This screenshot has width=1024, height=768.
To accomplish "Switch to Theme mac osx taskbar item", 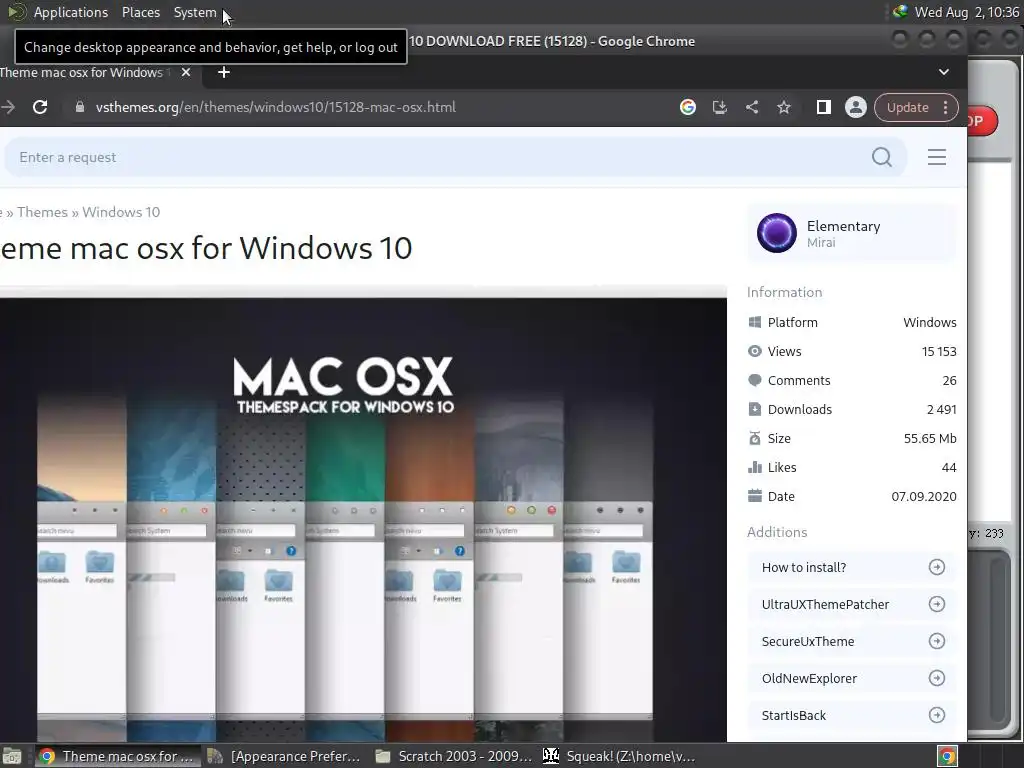I will 116,756.
